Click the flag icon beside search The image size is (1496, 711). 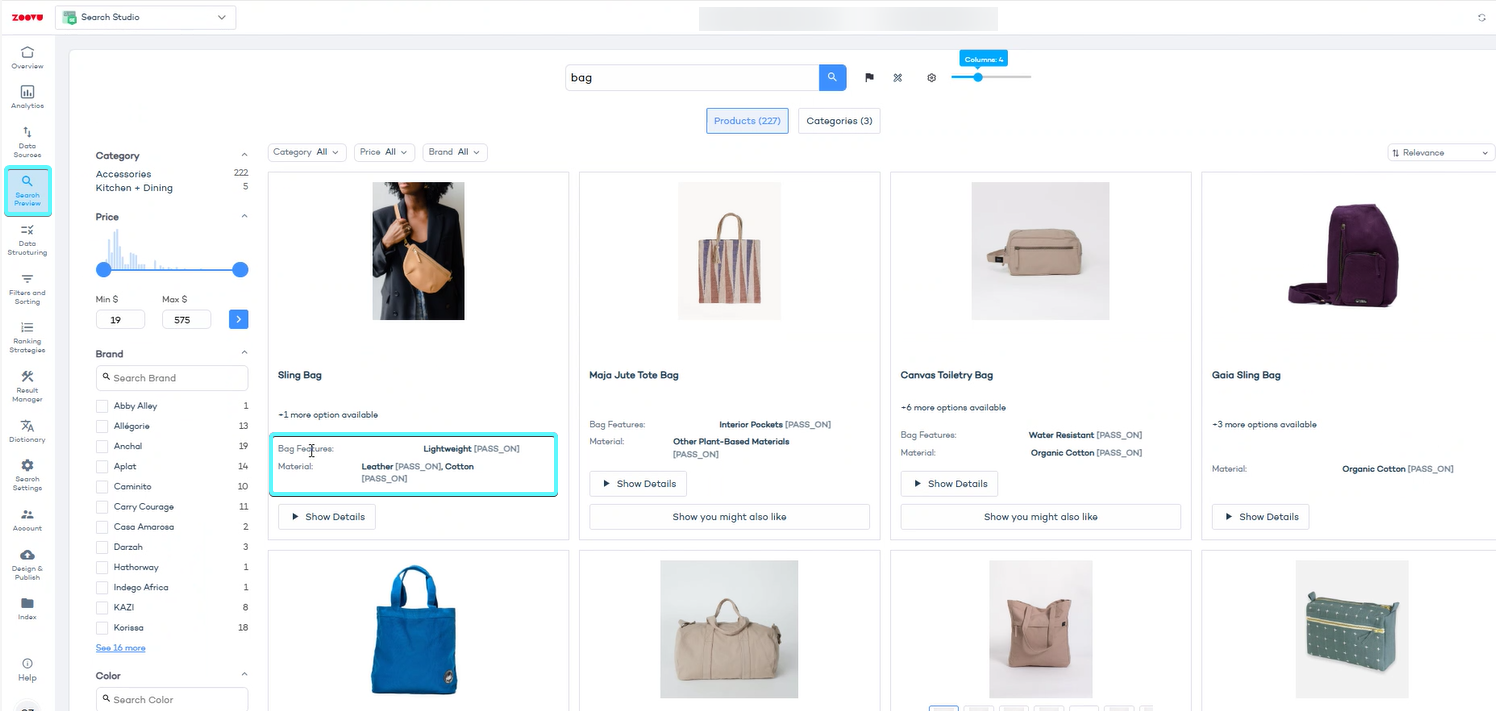coord(869,78)
